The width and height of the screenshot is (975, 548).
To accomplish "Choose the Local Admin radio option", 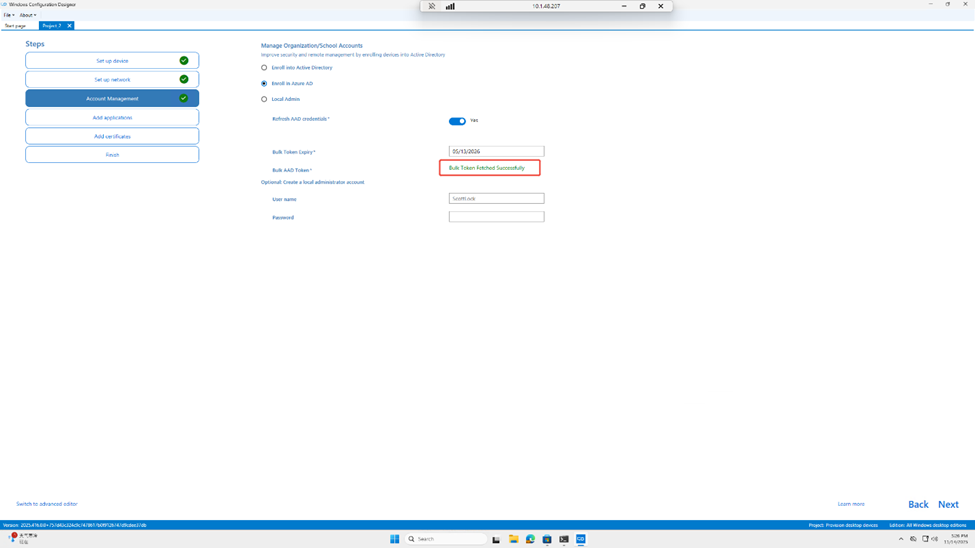I will (x=264, y=99).
